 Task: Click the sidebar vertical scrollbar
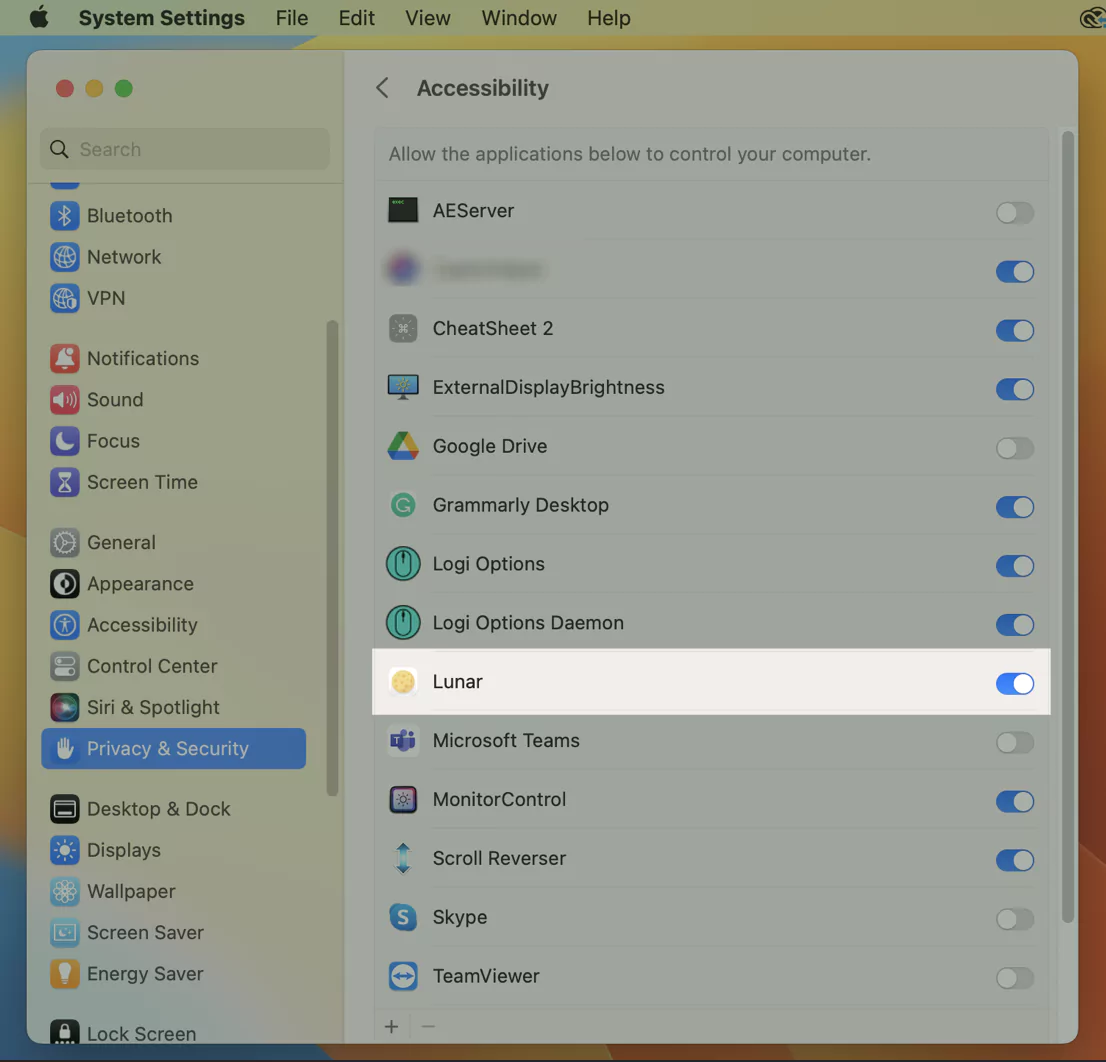[332, 559]
